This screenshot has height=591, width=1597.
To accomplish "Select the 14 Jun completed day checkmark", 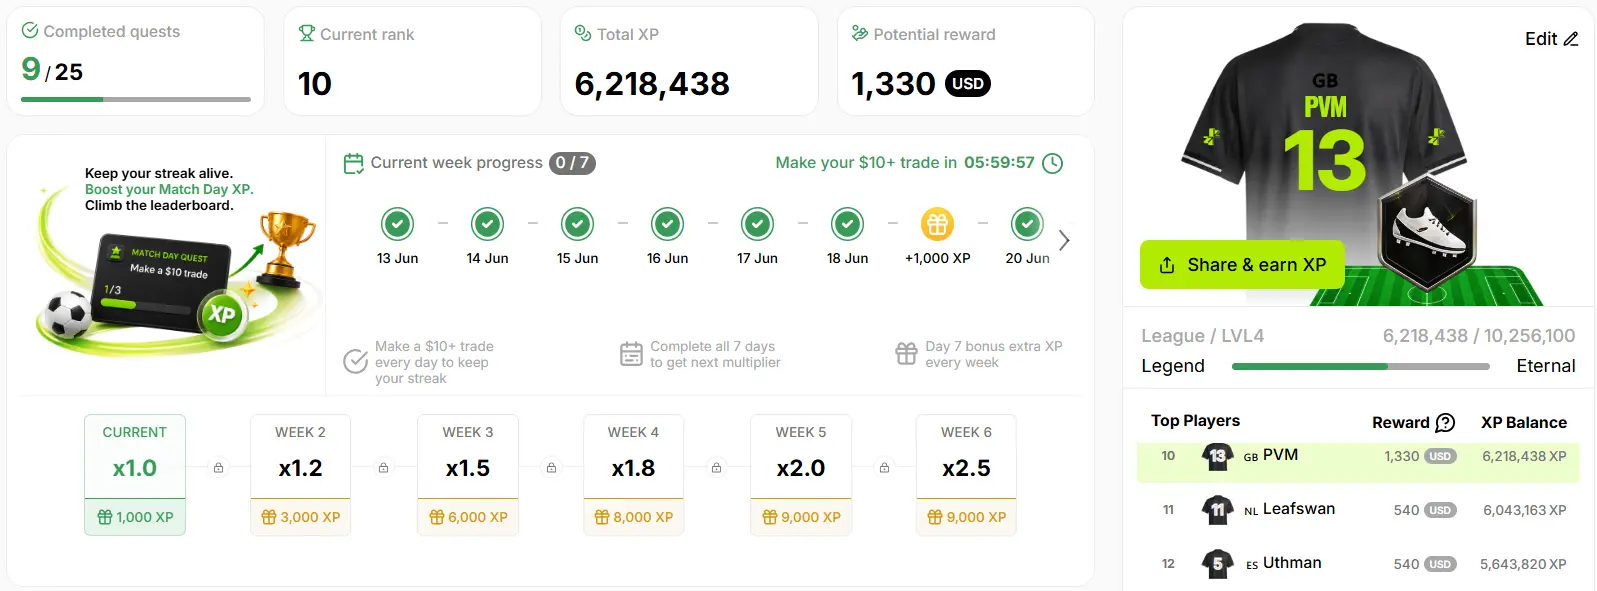I will (487, 224).
